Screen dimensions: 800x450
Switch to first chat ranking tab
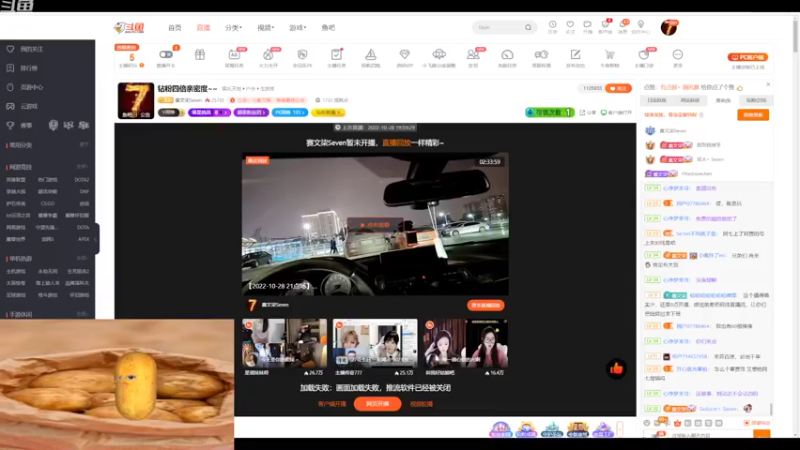(x=657, y=101)
